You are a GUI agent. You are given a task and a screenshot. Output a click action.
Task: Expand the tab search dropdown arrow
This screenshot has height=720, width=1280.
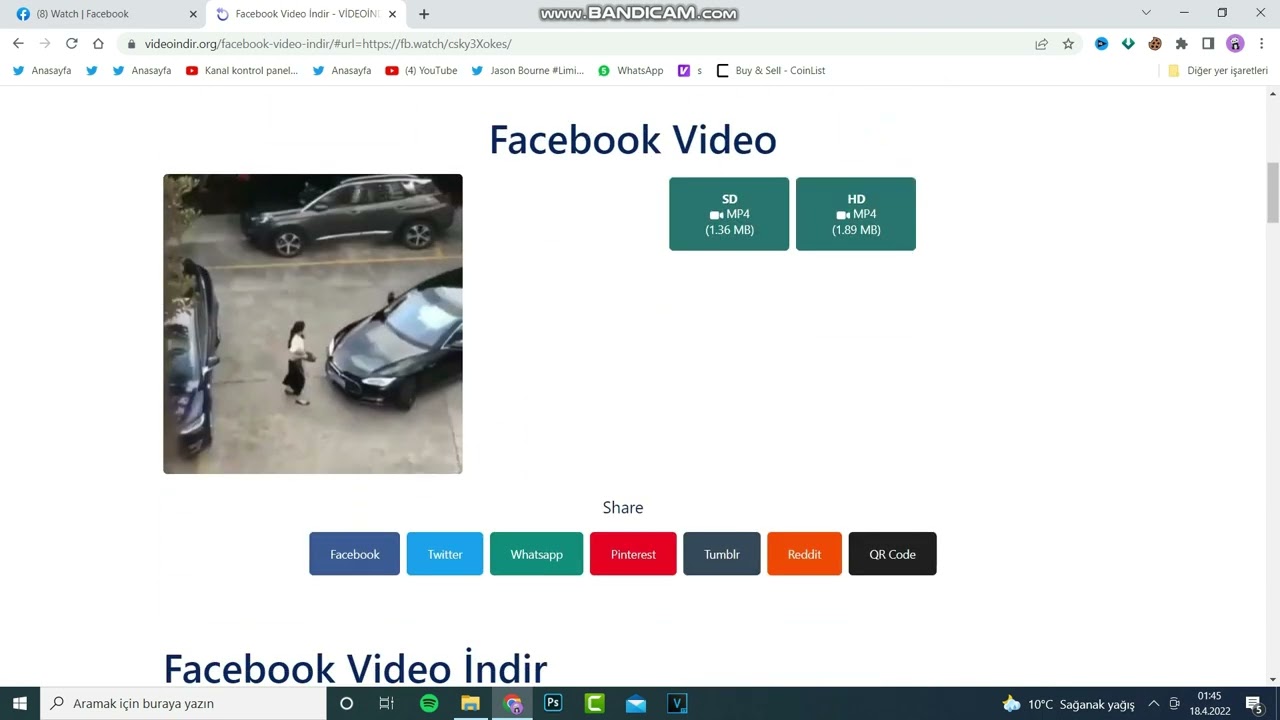(1146, 13)
